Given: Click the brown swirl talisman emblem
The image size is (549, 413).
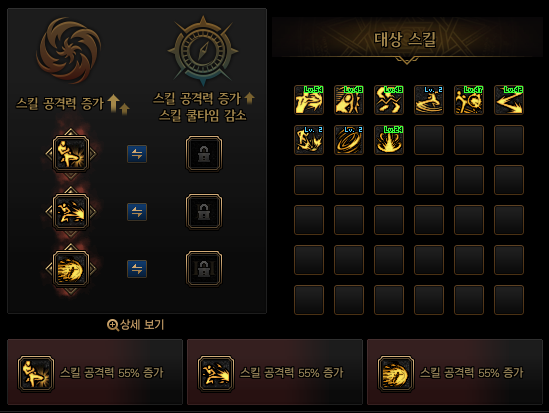Looking at the screenshot, I should click(x=69, y=50).
